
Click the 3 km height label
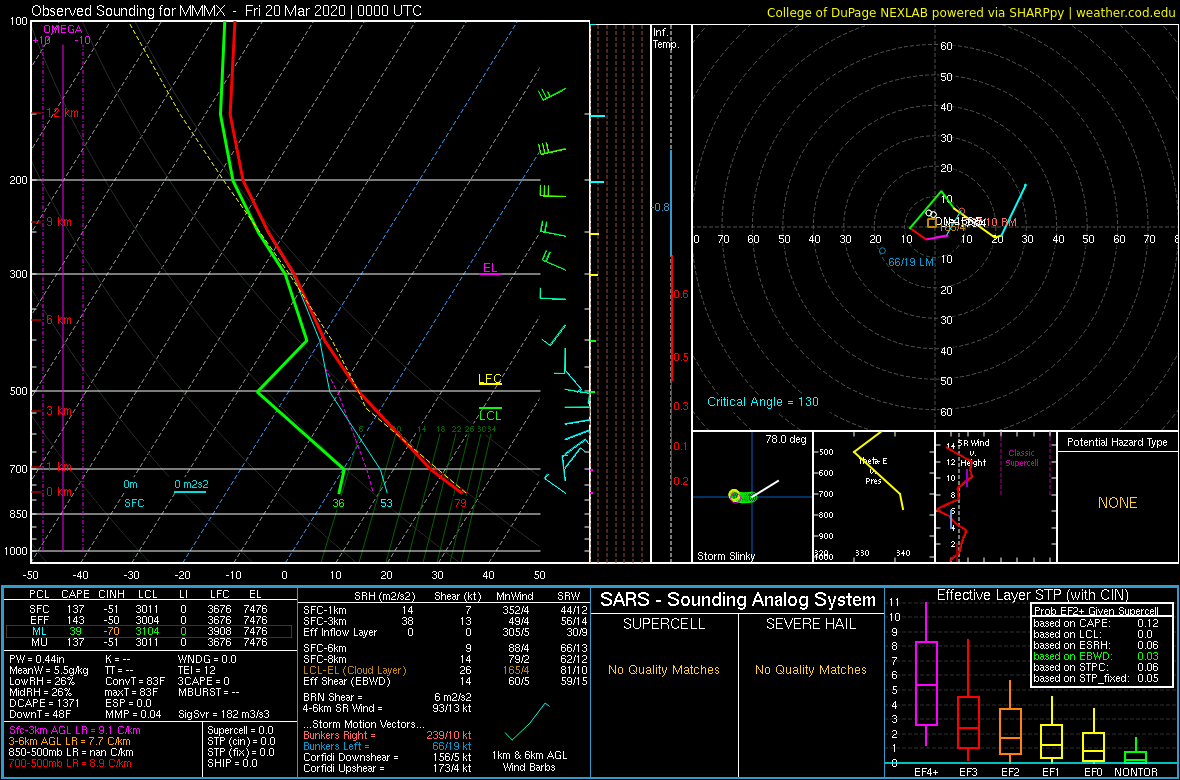coord(58,411)
